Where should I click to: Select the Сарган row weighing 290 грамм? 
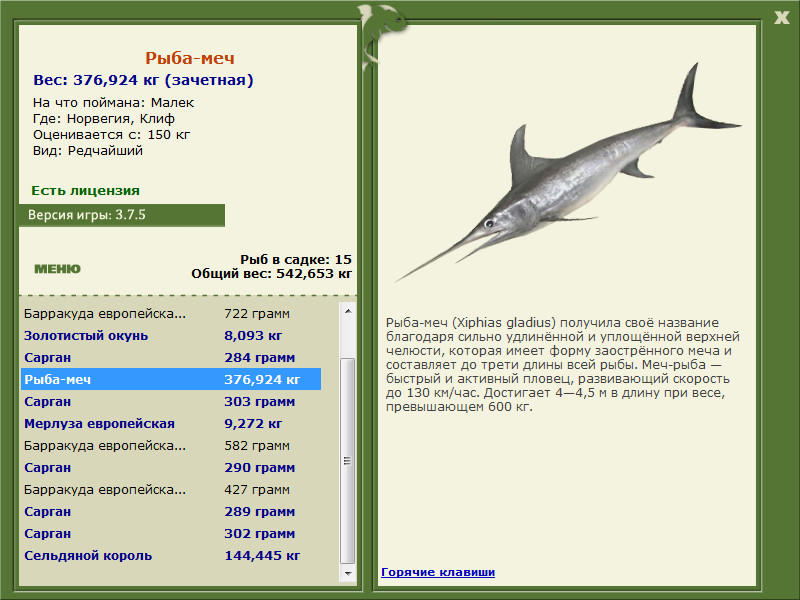[171, 467]
